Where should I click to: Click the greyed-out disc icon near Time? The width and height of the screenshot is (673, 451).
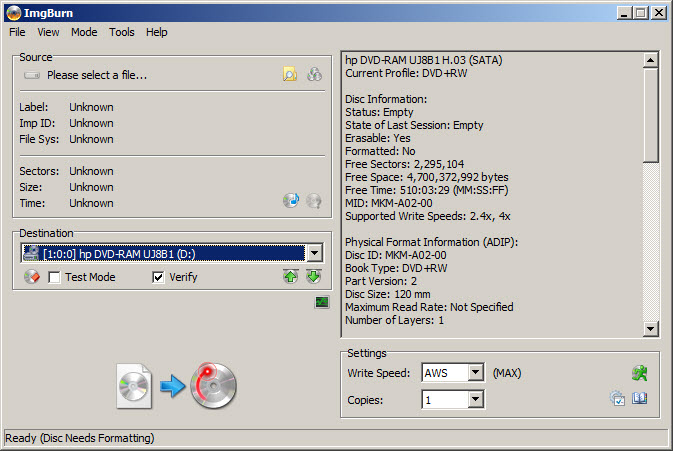click(x=314, y=200)
